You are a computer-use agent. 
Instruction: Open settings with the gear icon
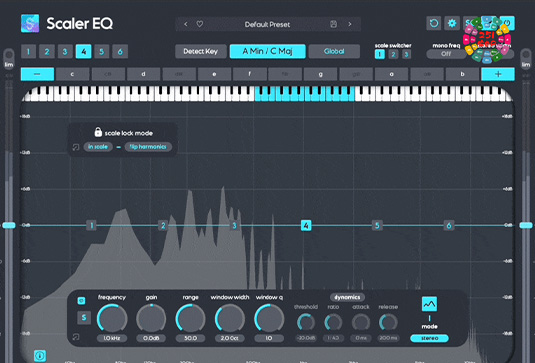tap(452, 23)
